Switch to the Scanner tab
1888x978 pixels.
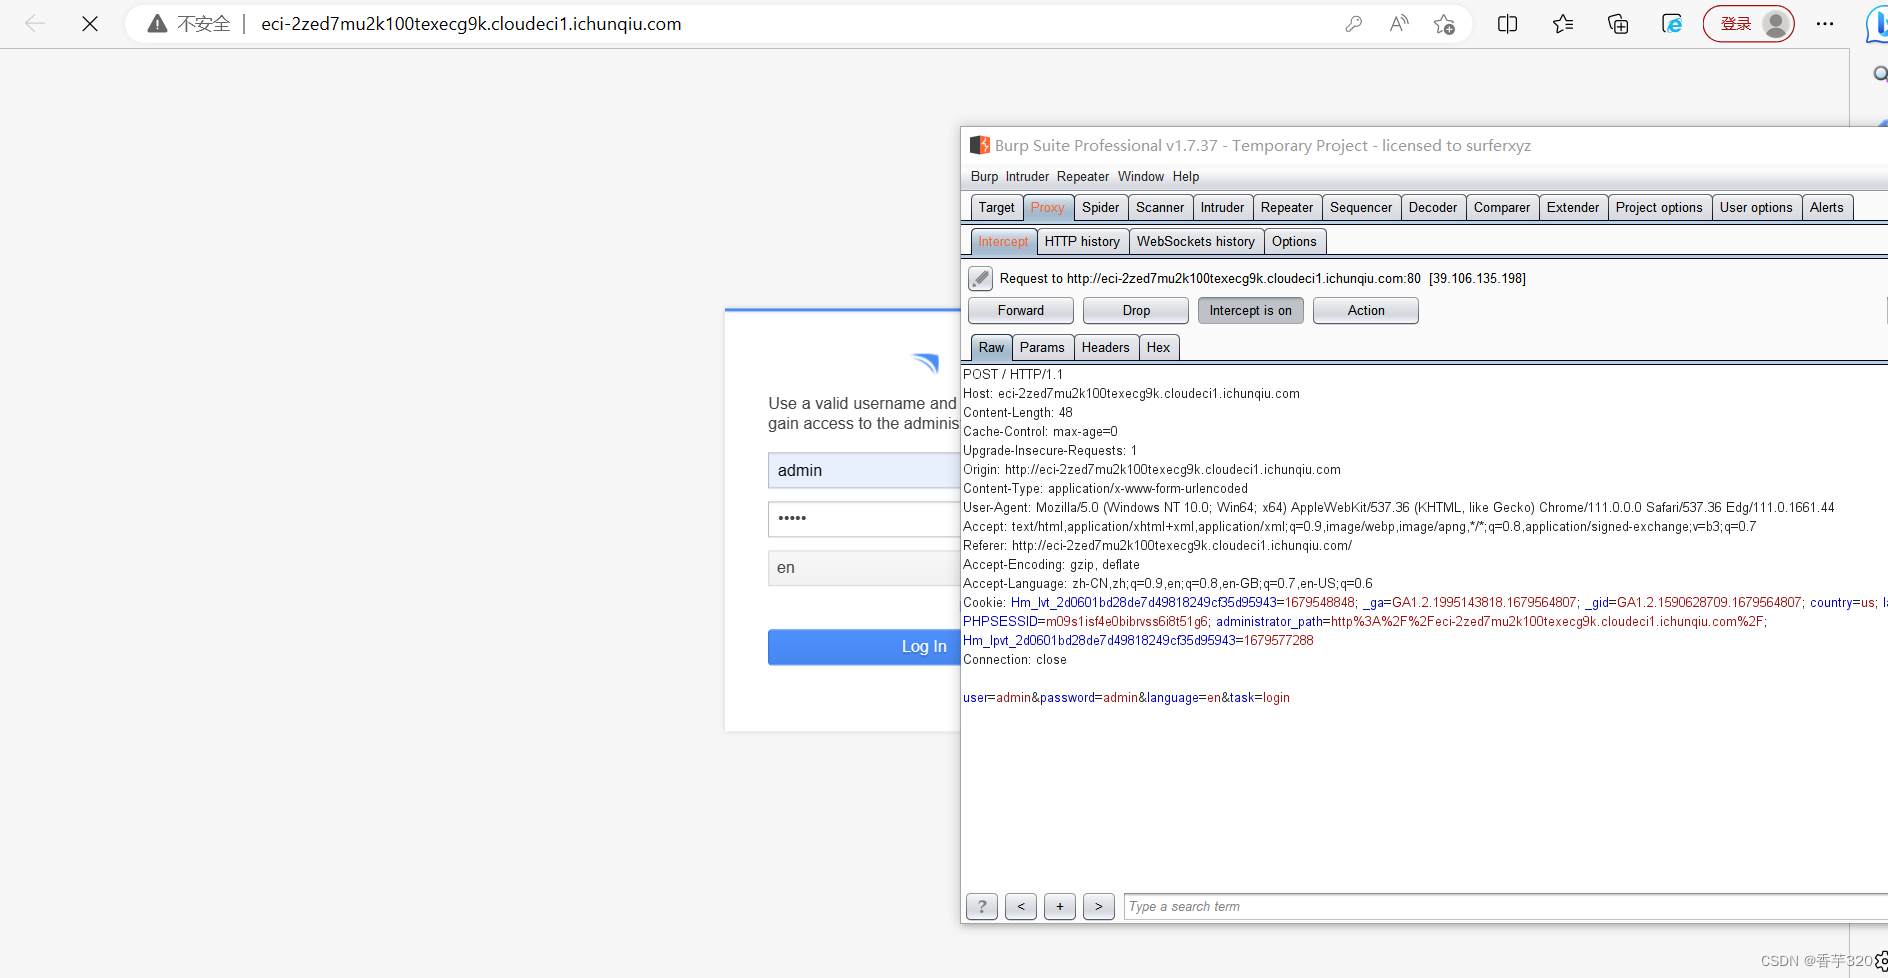(1160, 208)
